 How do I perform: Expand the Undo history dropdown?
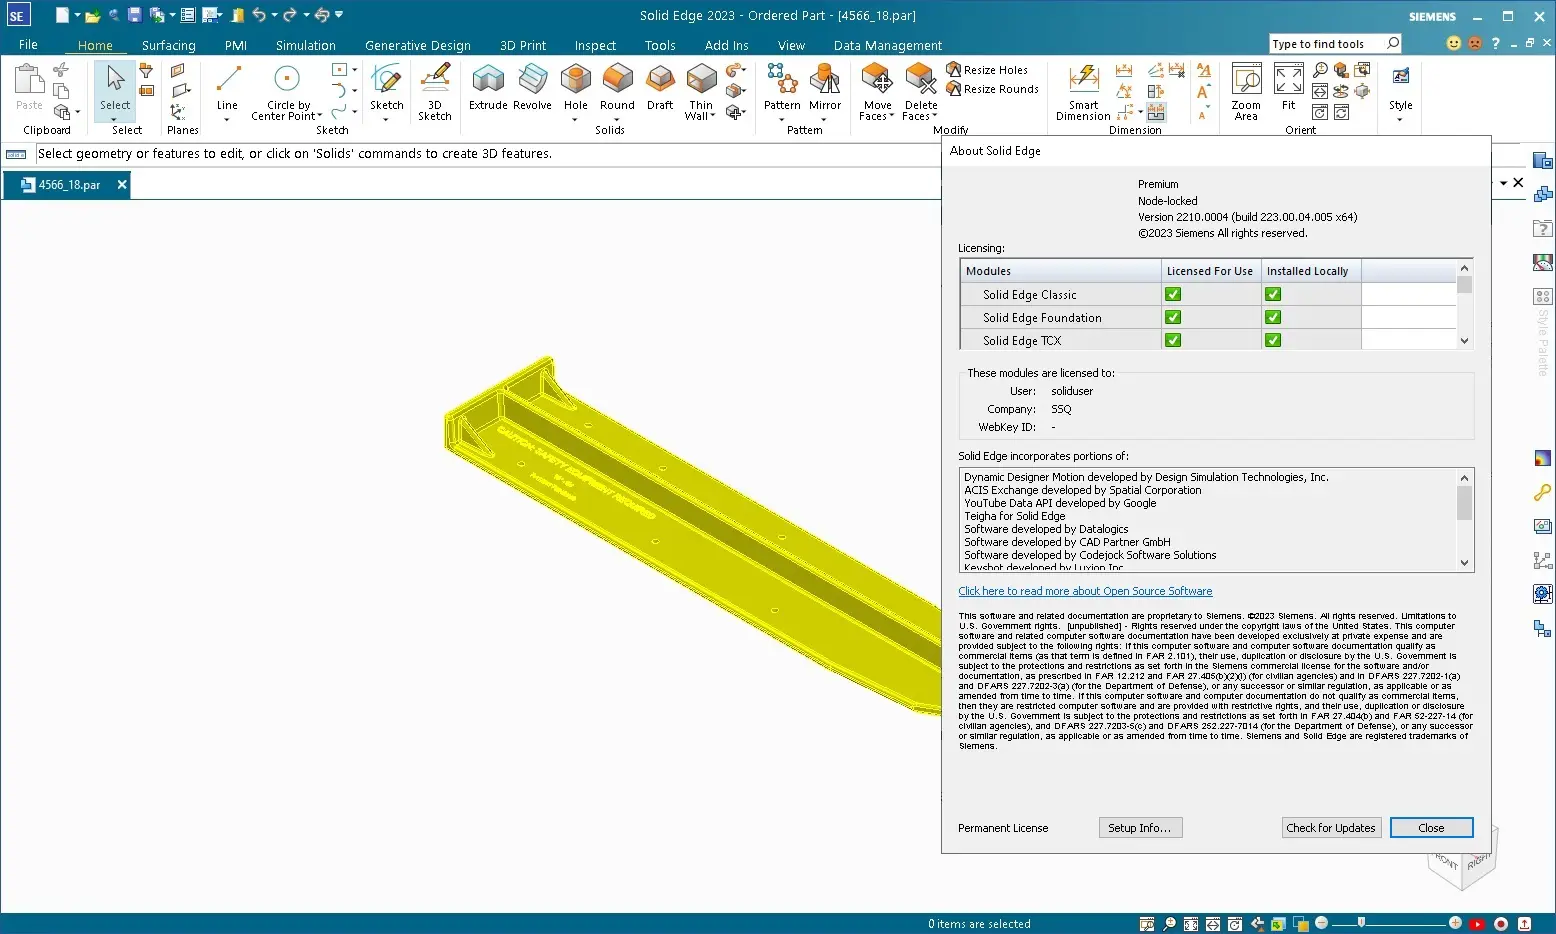coord(273,15)
